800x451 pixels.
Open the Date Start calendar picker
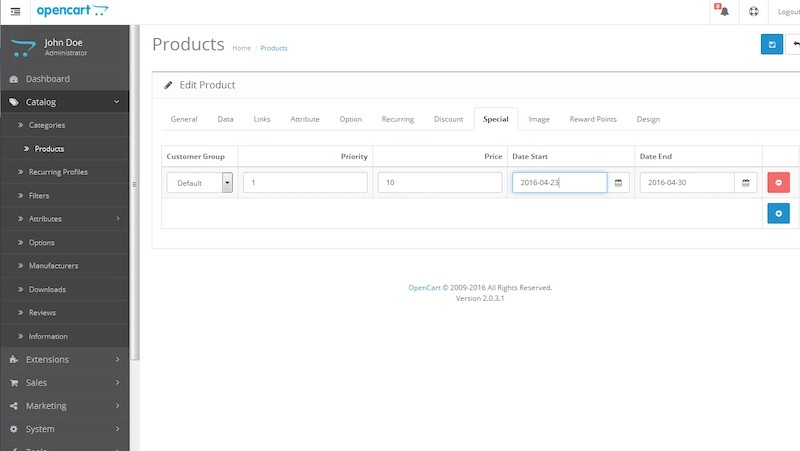[x=618, y=183]
